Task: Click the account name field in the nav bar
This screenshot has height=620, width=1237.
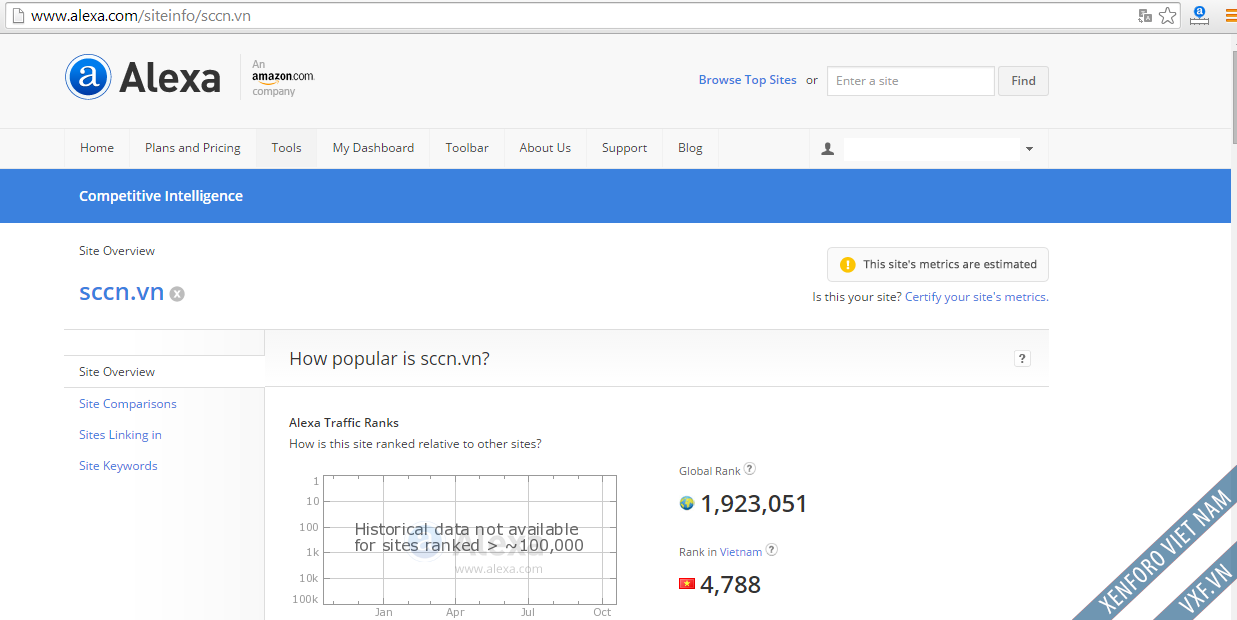Action: point(931,149)
